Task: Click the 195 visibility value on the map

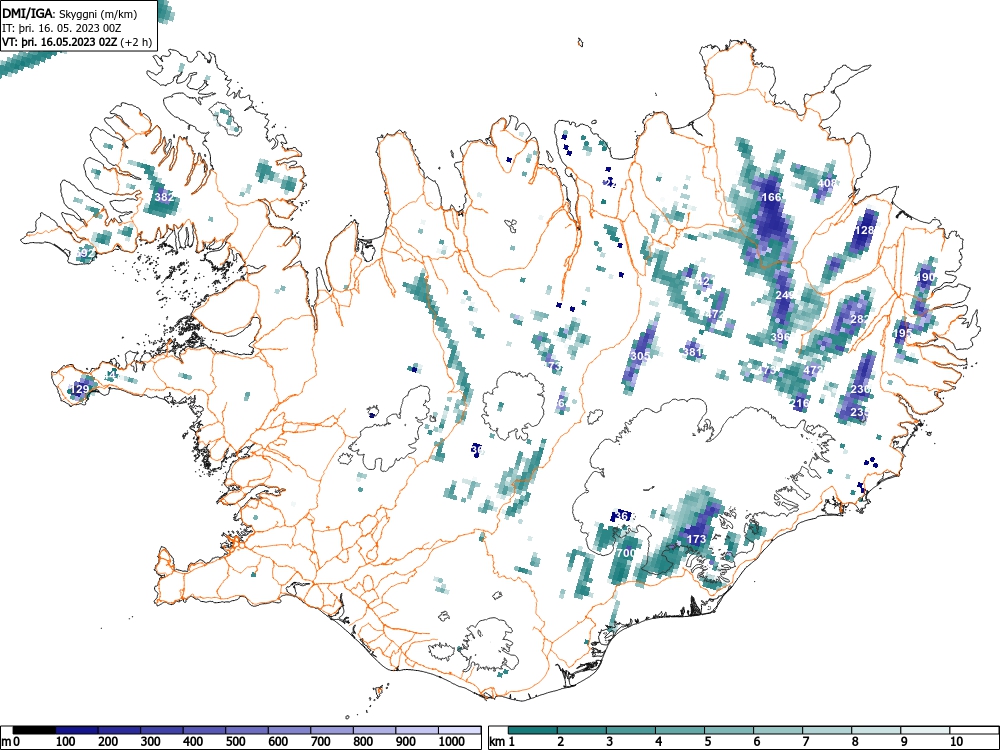Action: tap(902, 333)
